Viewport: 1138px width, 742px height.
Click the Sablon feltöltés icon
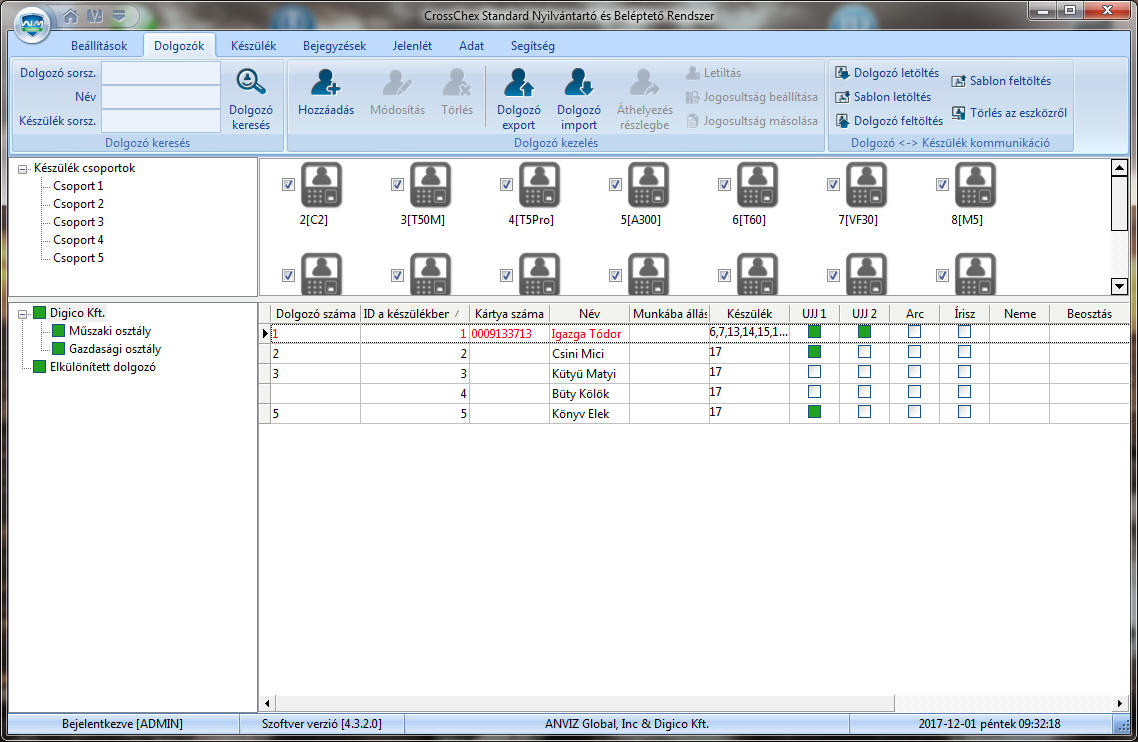959,81
